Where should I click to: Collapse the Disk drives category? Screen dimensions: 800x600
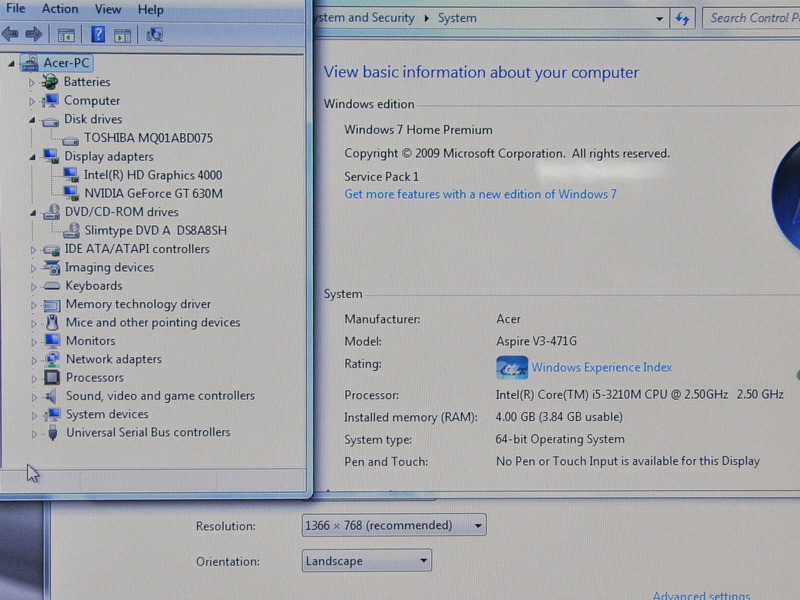pyautogui.click(x=32, y=120)
